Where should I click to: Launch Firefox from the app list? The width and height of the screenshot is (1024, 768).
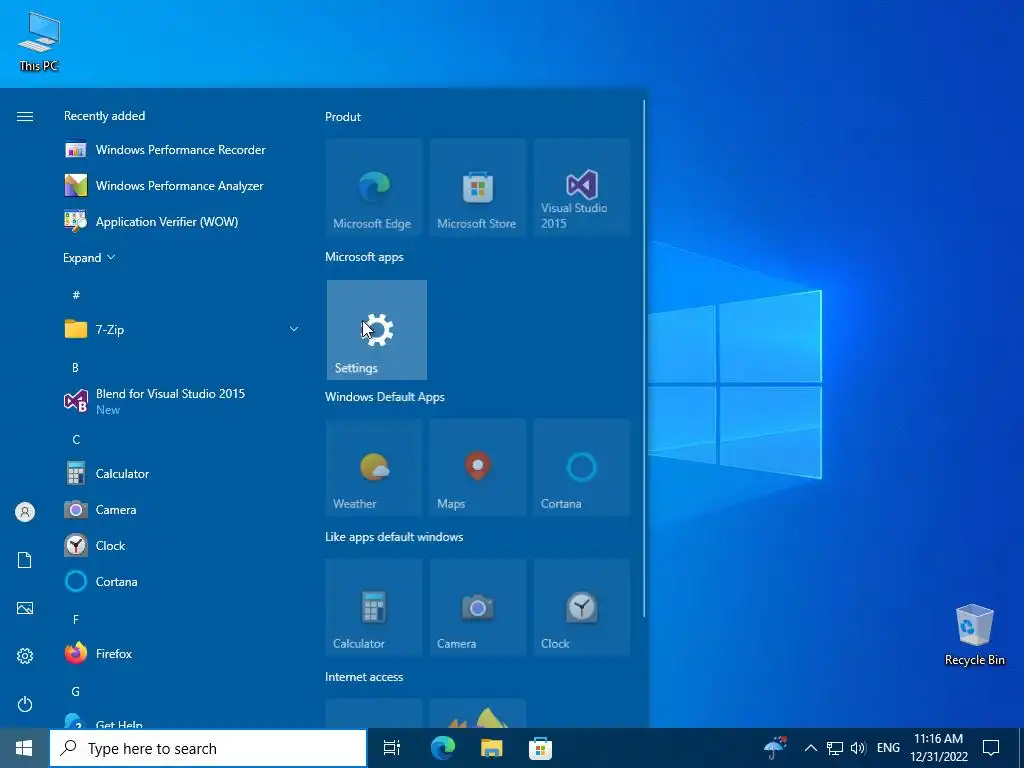[x=180, y=653]
